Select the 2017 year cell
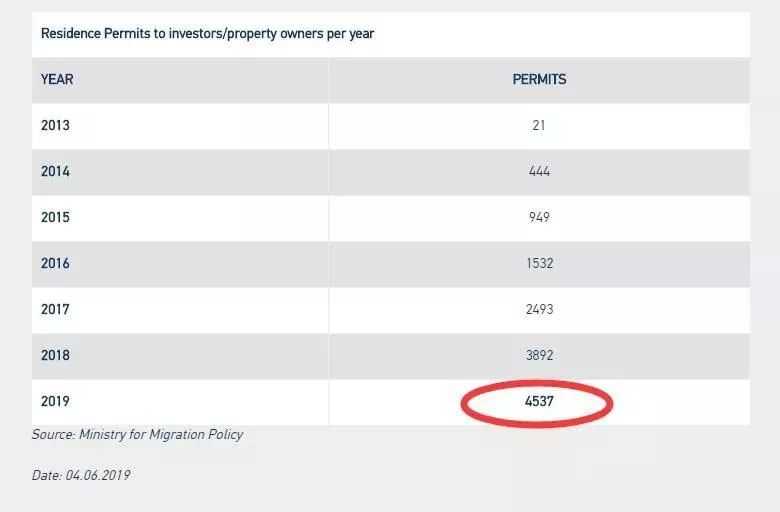The height and width of the screenshot is (512, 780). (x=55, y=309)
